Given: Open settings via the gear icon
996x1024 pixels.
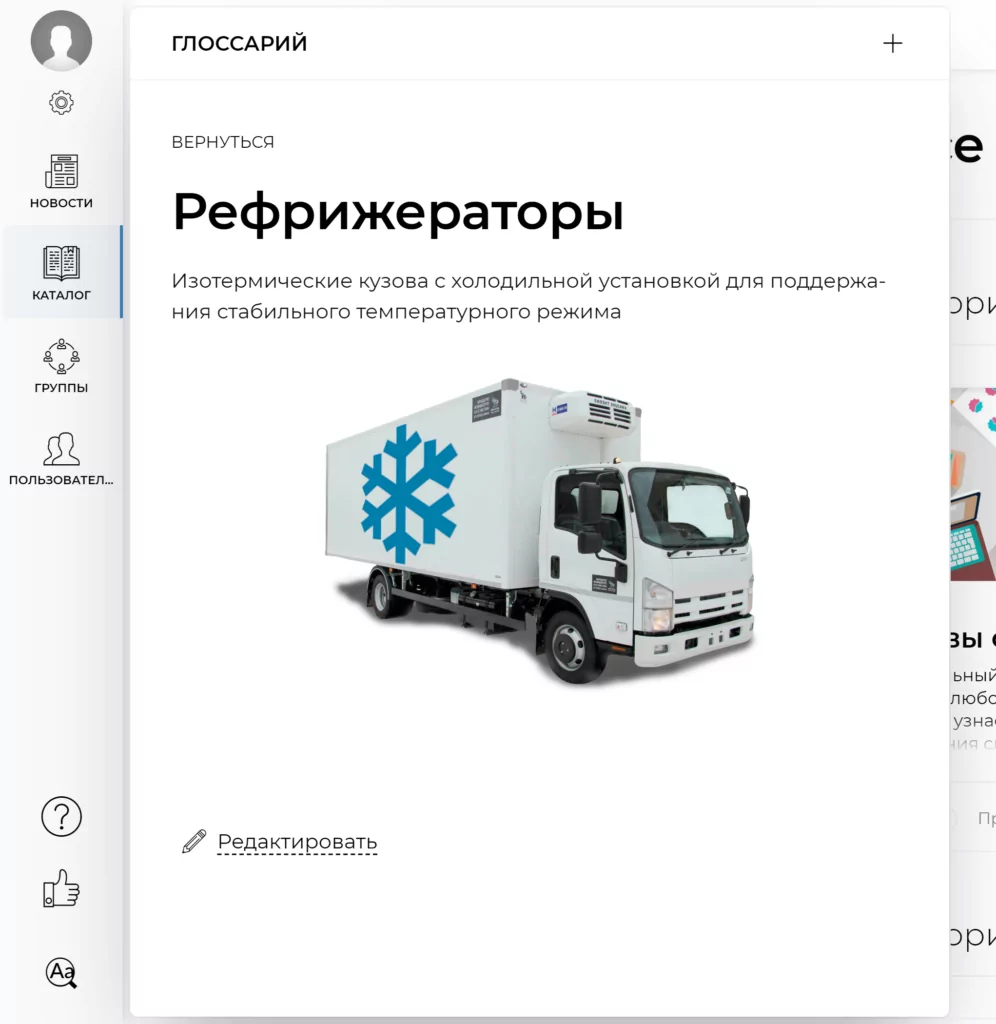Looking at the screenshot, I should pyautogui.click(x=61, y=103).
